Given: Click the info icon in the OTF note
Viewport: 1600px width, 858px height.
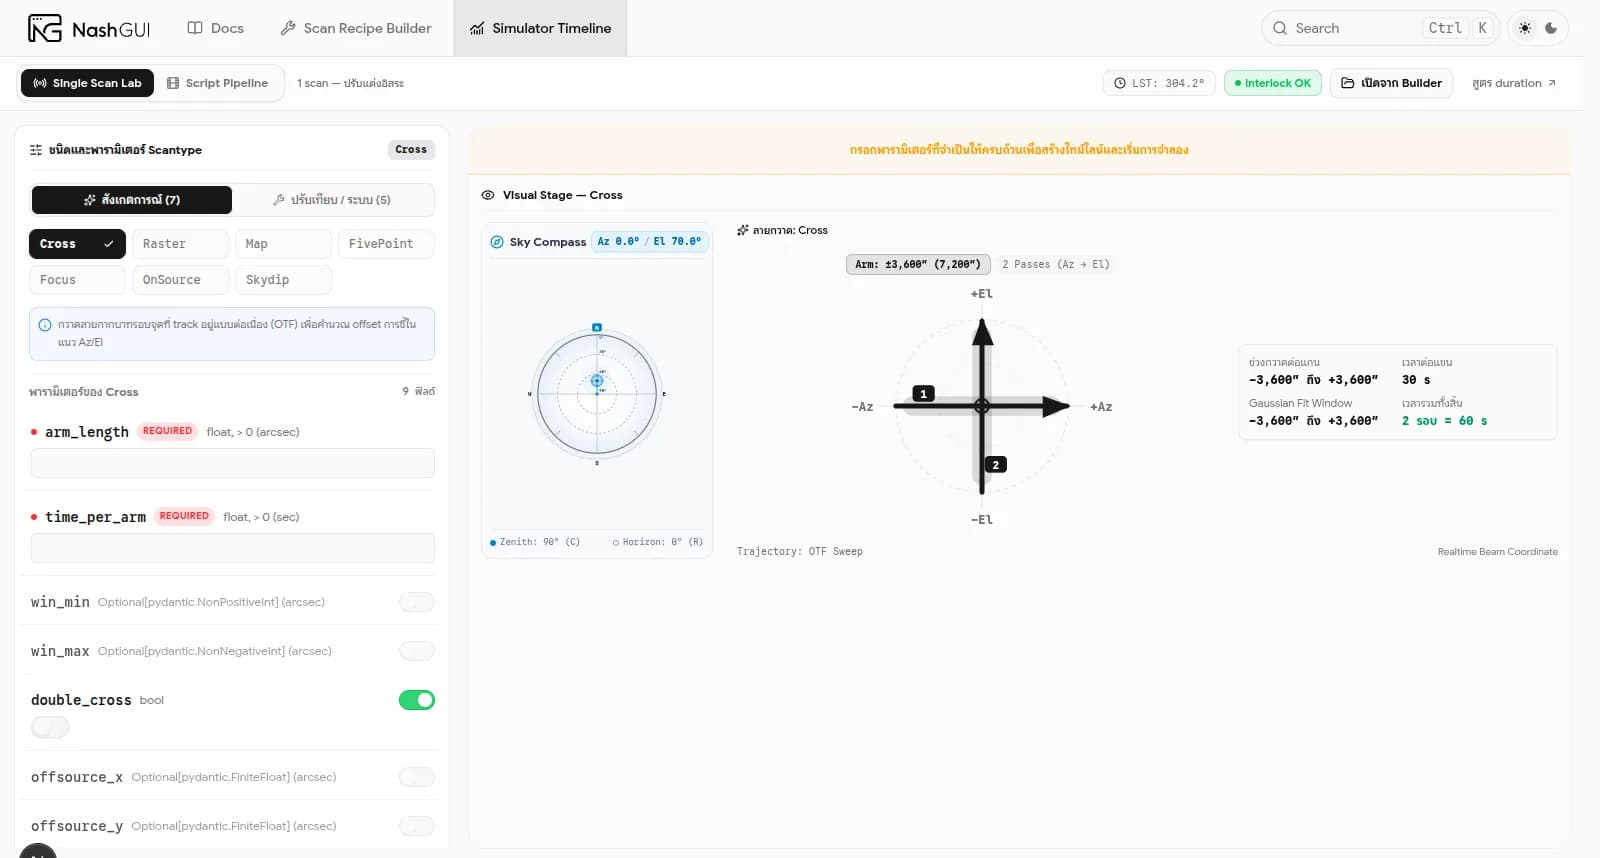Looking at the screenshot, I should (x=45, y=325).
